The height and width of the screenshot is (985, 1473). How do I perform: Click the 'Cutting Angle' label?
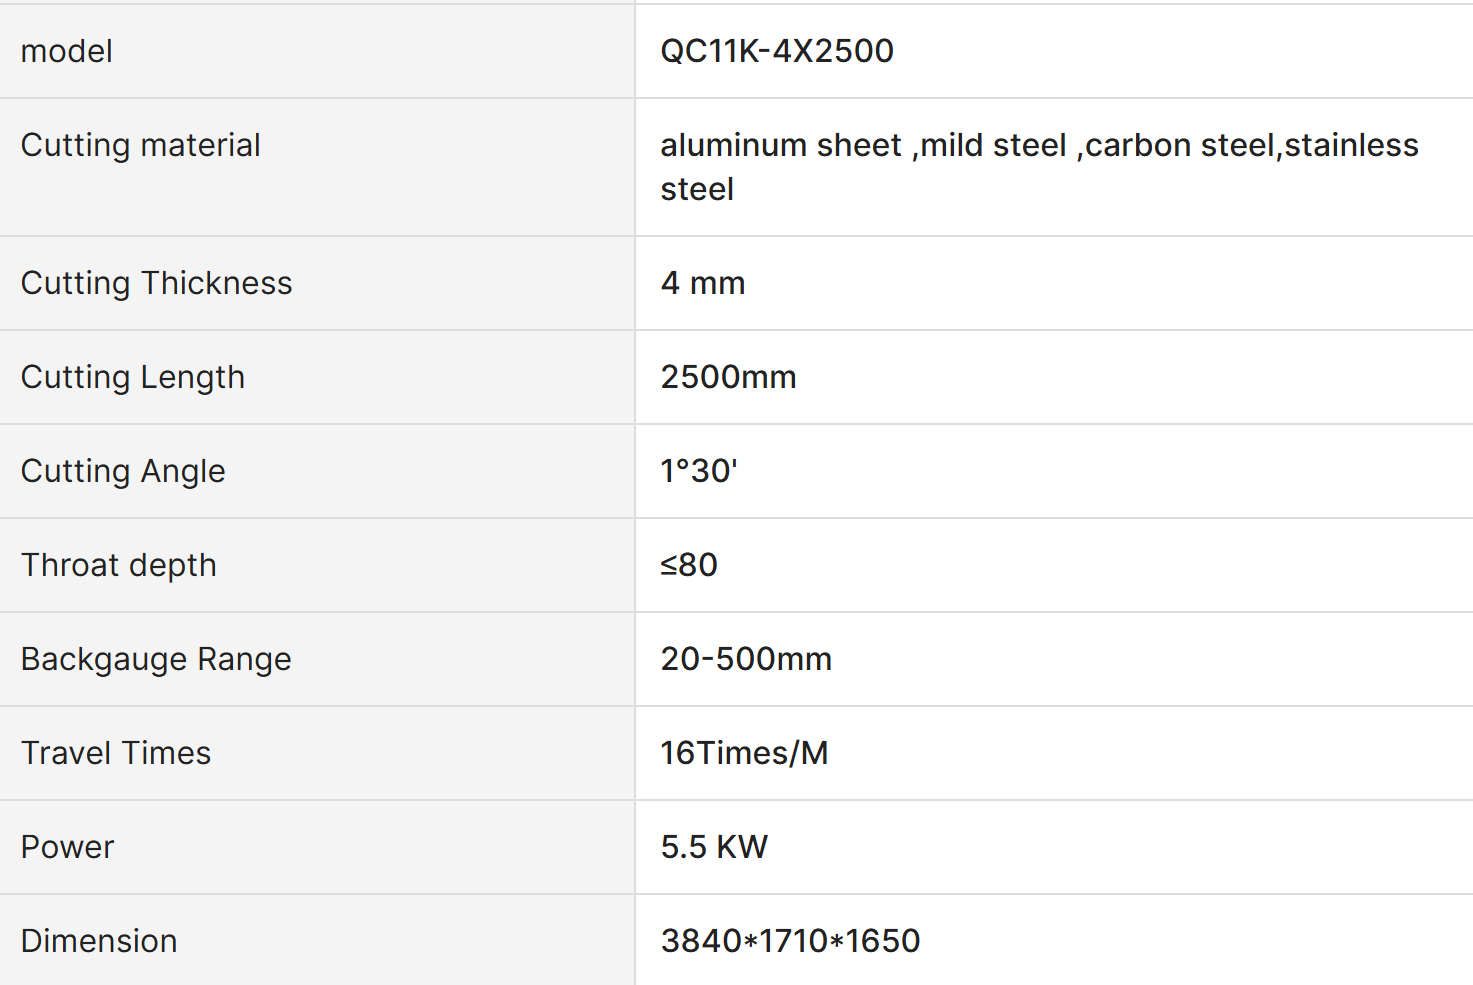click(x=123, y=471)
